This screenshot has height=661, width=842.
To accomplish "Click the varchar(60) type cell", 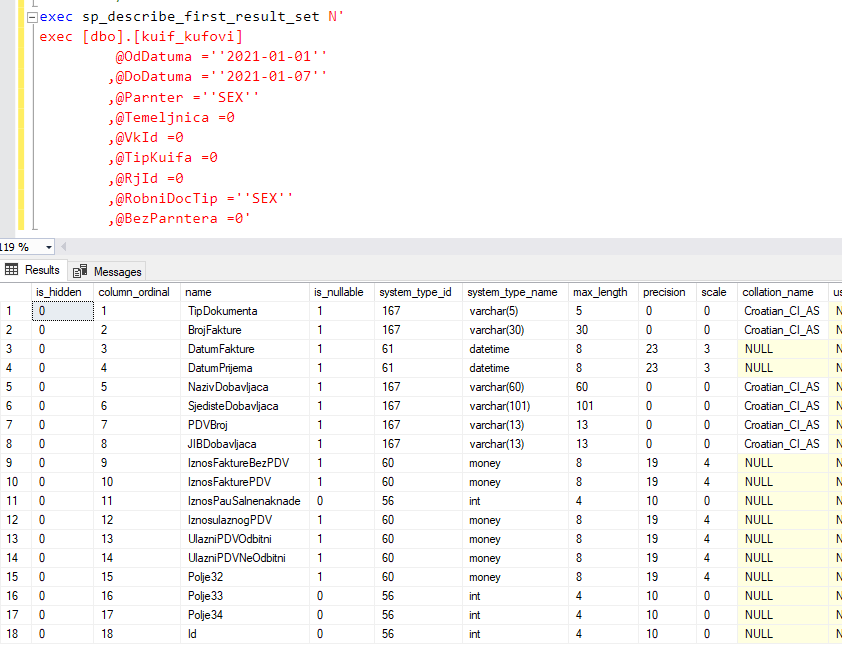I will point(515,387).
